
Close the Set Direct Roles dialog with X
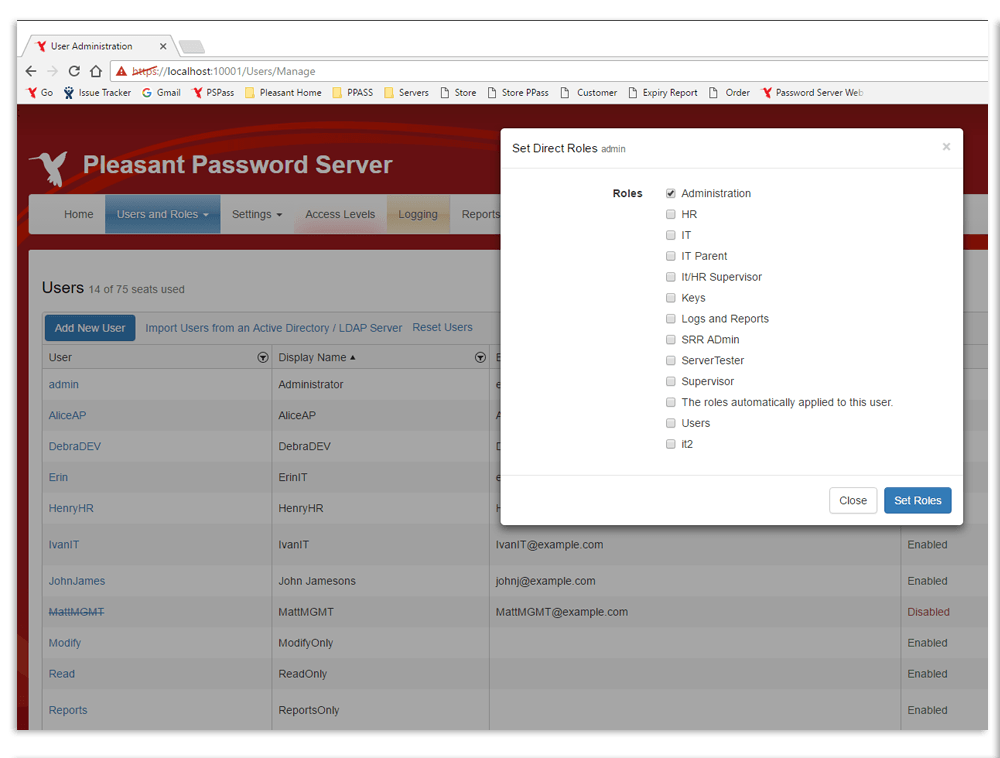pyautogui.click(x=946, y=147)
